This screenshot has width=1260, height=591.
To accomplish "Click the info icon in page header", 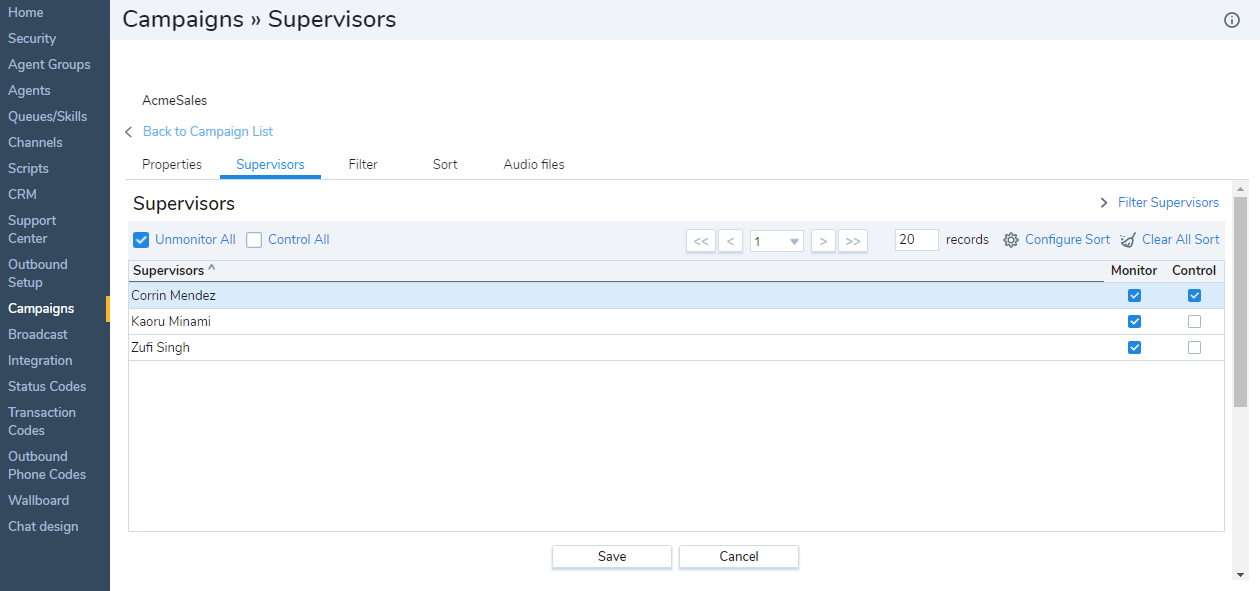I will [1232, 20].
